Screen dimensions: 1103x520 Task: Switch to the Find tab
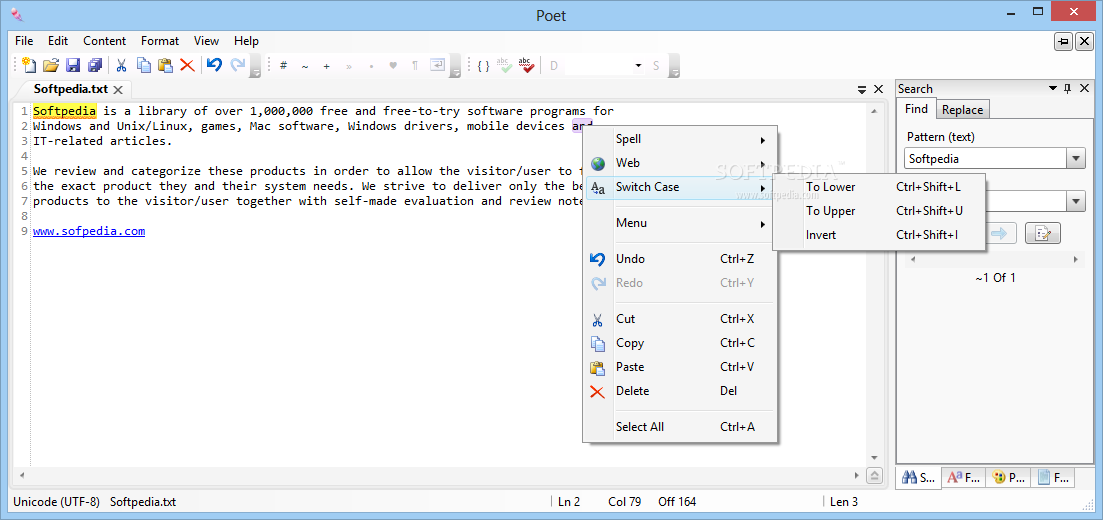point(916,109)
